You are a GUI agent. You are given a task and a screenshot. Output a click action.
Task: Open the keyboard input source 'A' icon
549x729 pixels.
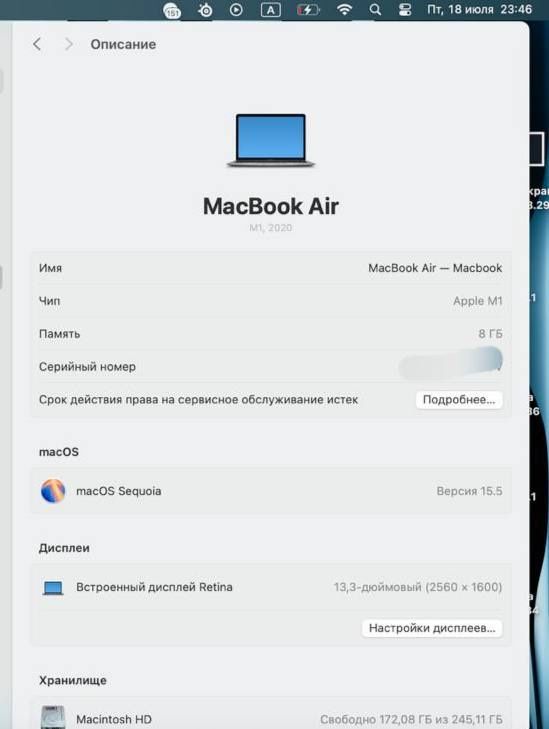(271, 10)
